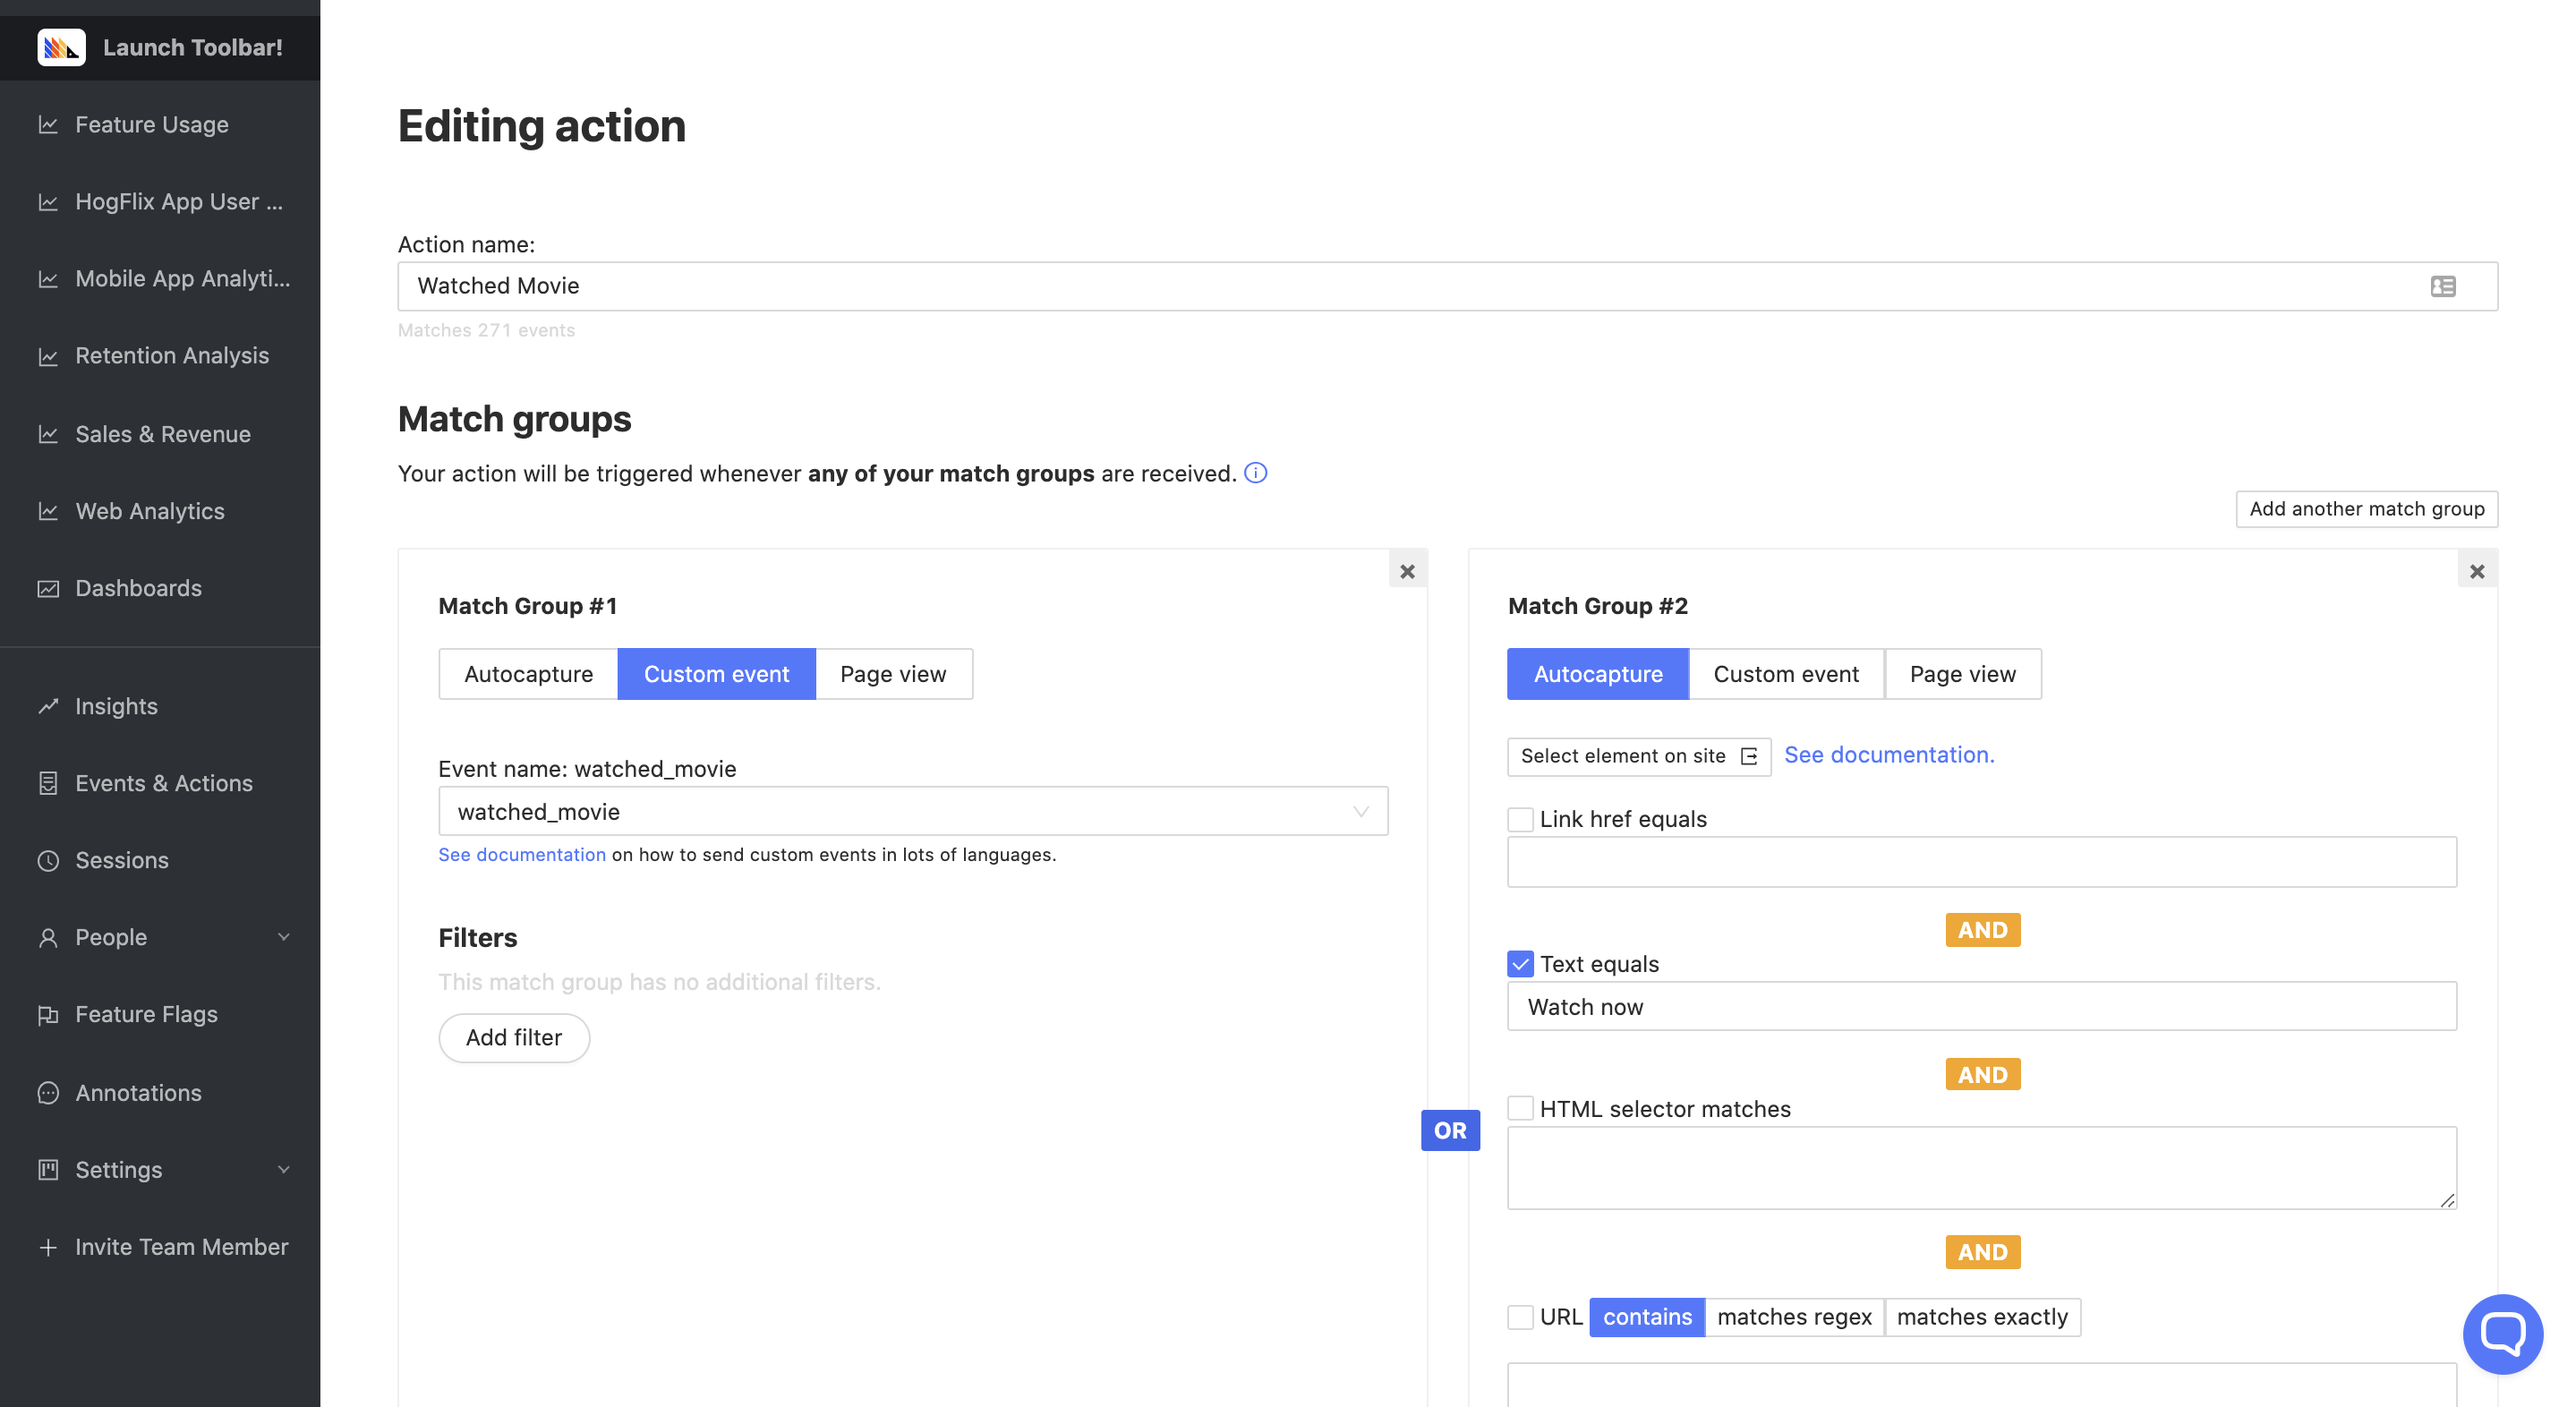
Task: Expand the People submenu chevron
Action: 284,937
